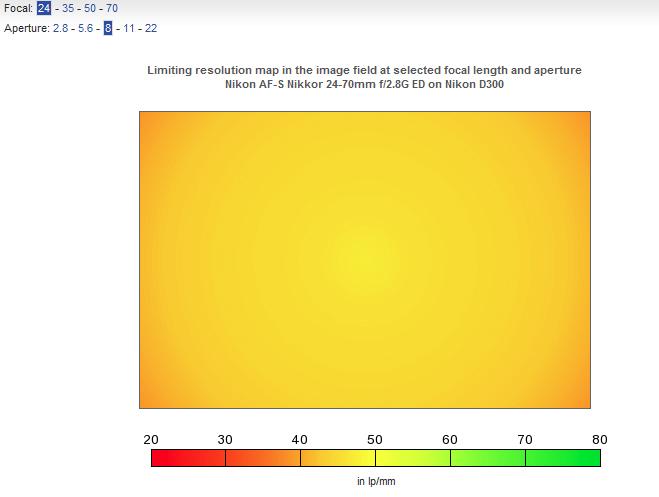This screenshot has width=659, height=497.
Task: Click the yellow-green 50-60 legend segment
Action: click(x=413, y=458)
